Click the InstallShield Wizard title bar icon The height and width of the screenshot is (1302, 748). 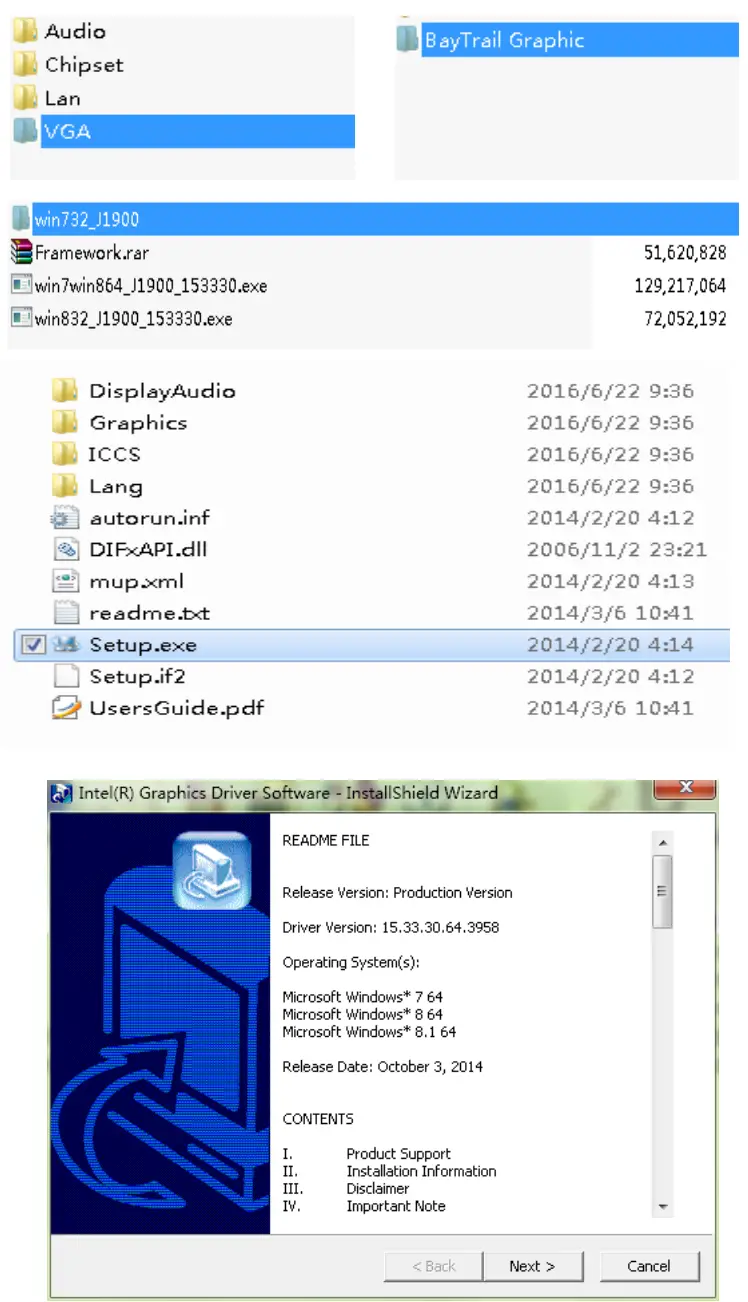62,793
